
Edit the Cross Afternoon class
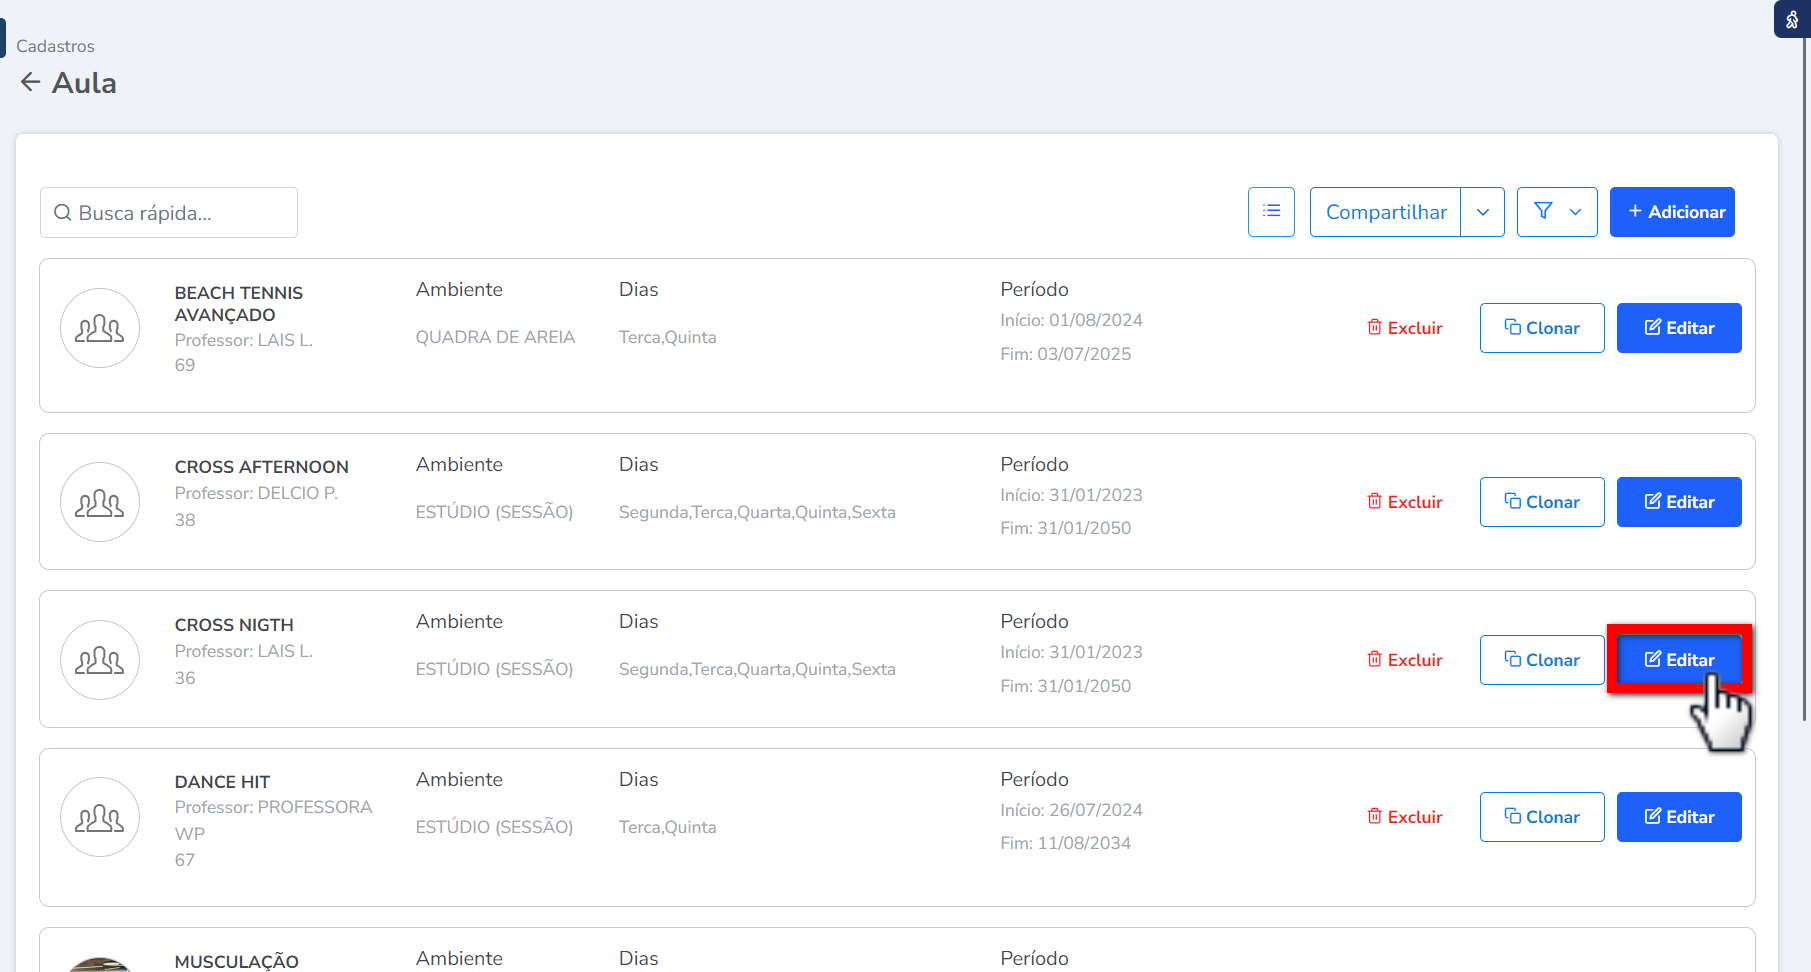click(x=1678, y=502)
